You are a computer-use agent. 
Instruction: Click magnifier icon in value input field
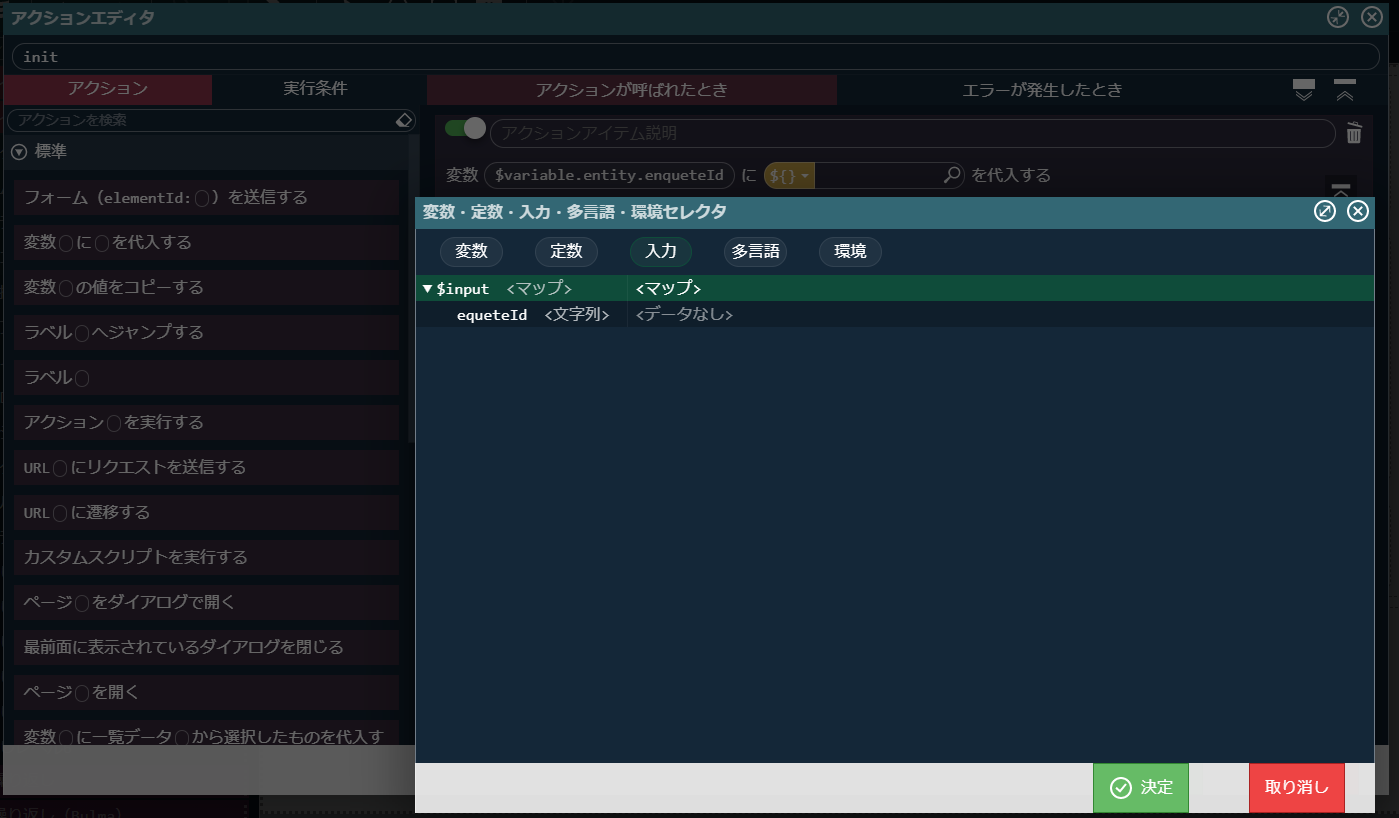952,175
